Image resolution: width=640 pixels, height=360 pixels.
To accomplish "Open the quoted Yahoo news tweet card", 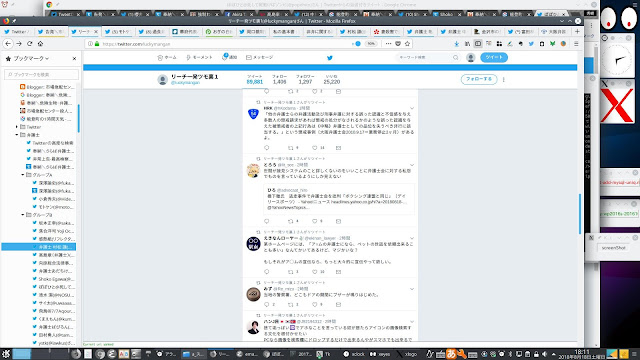I will (339, 199).
